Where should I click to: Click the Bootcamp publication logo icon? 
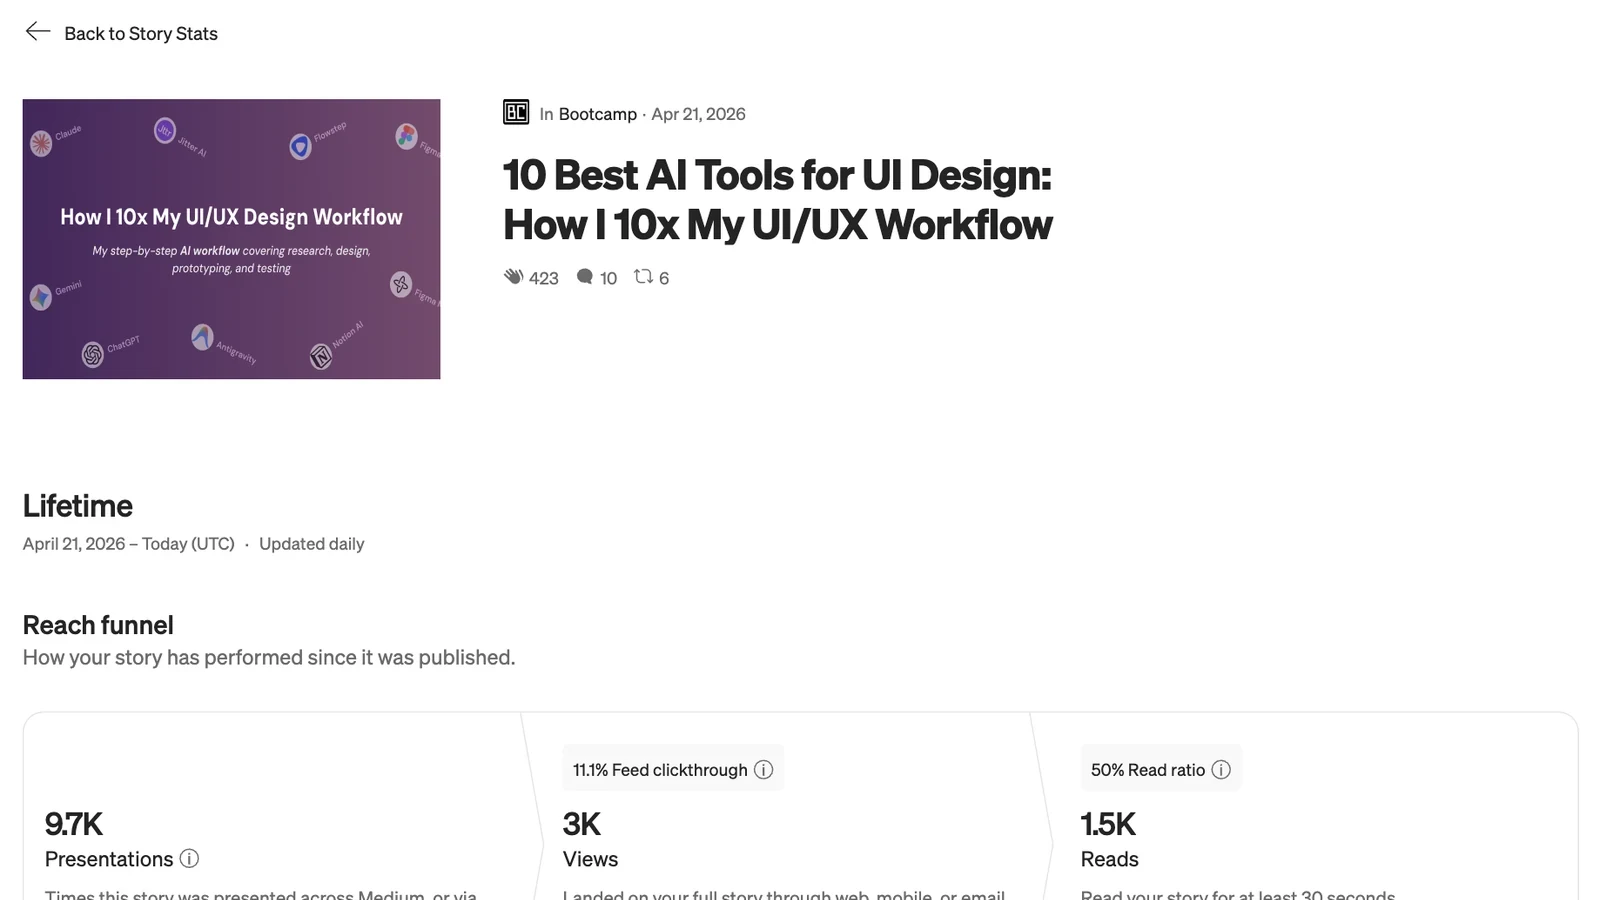[x=516, y=113]
